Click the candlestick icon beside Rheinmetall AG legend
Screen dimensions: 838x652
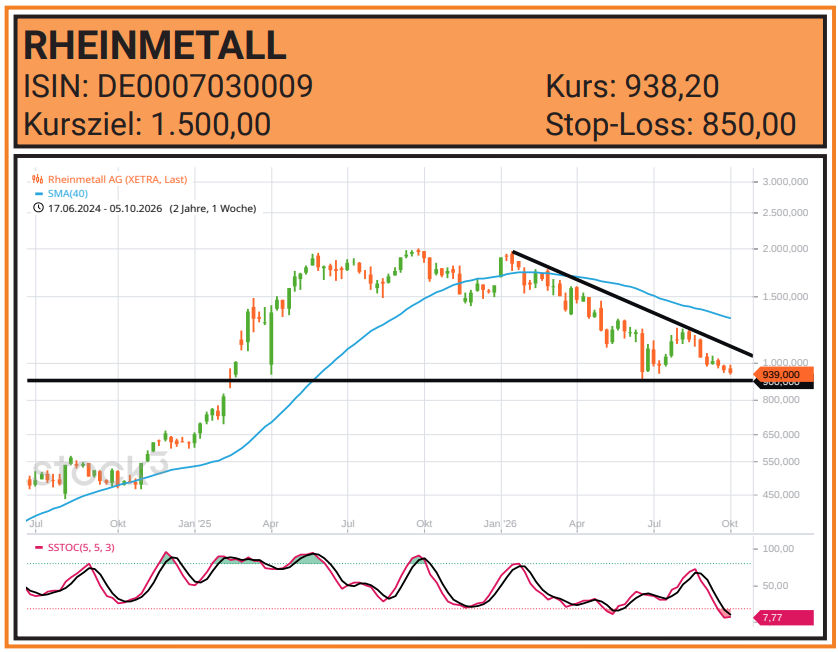pos(37,180)
